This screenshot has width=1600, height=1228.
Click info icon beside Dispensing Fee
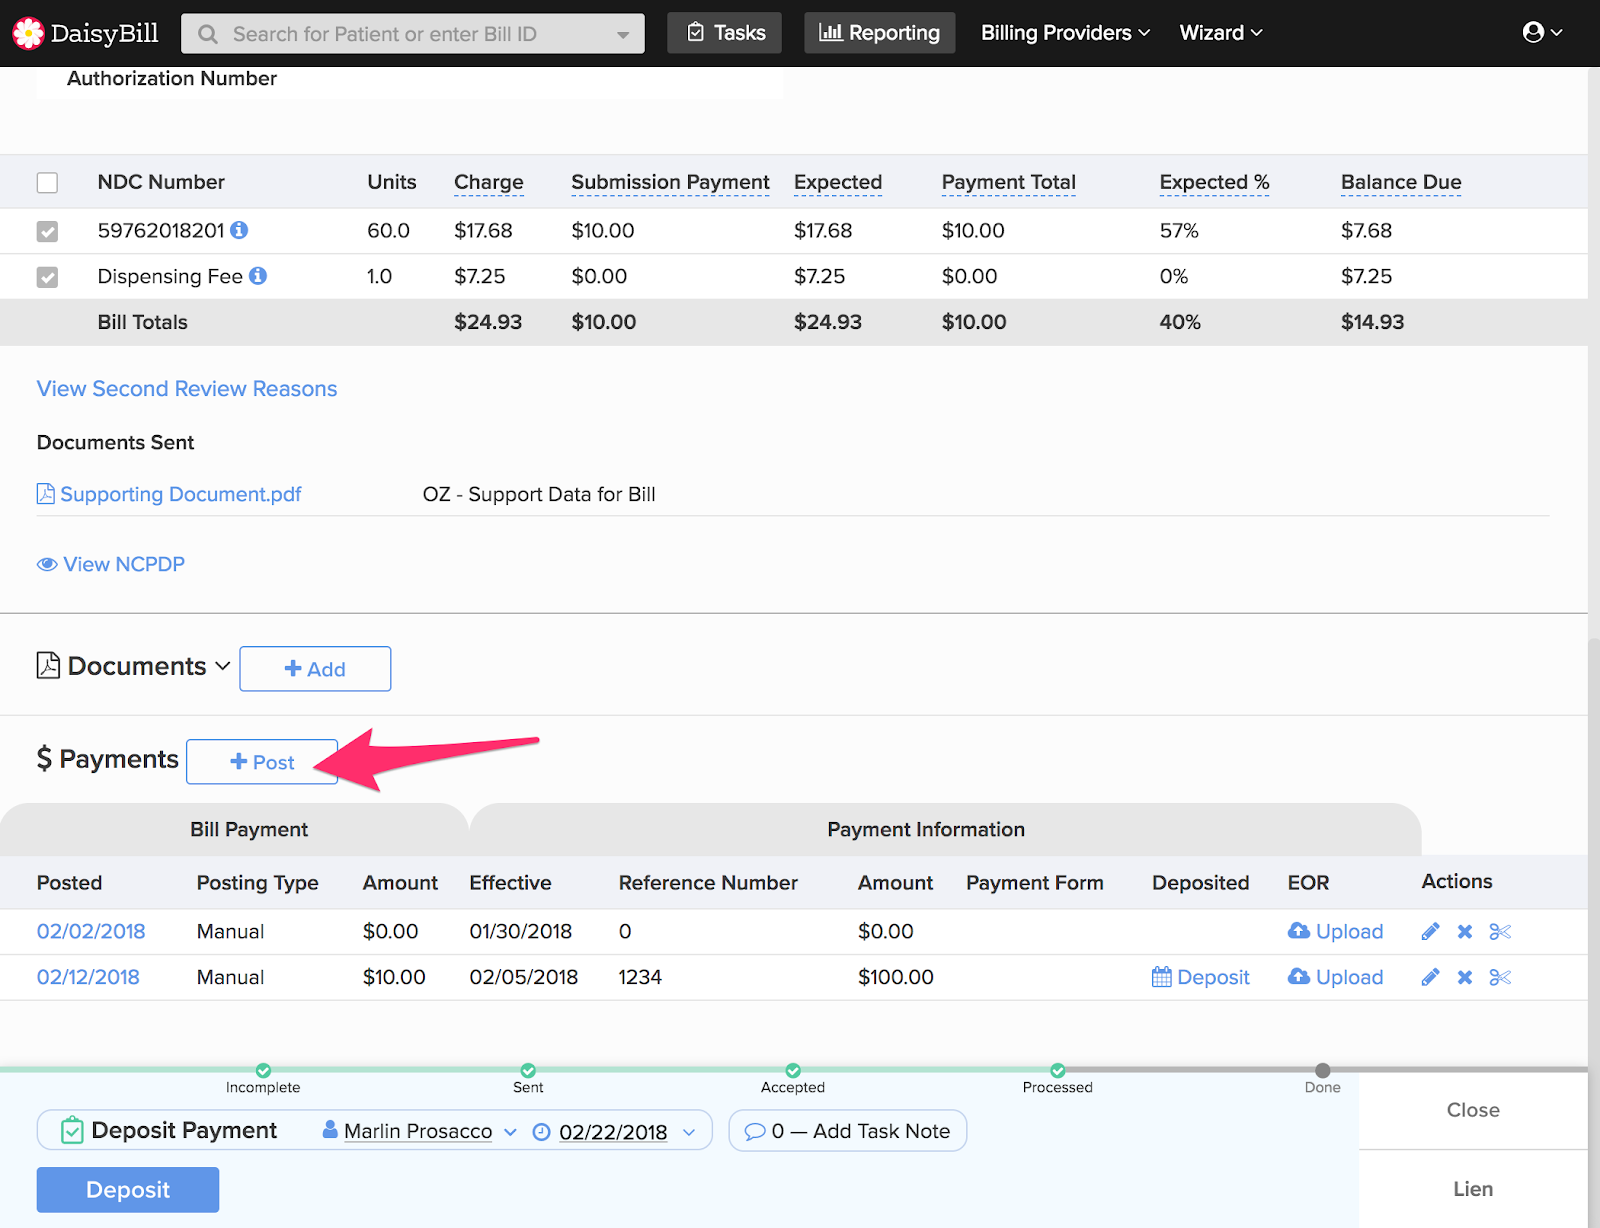point(258,276)
